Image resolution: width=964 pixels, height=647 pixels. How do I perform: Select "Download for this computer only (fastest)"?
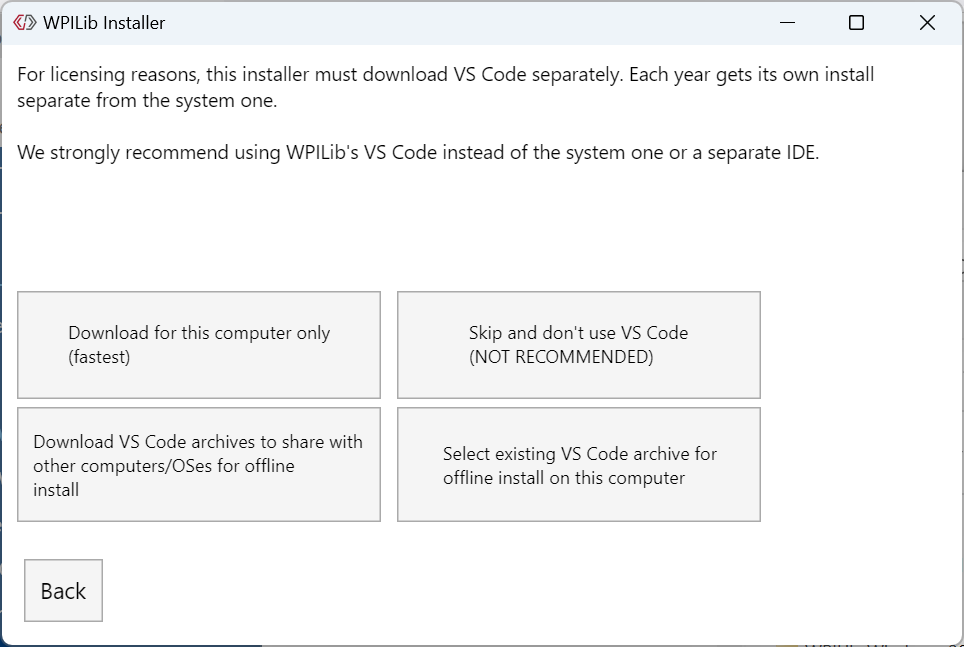198,344
